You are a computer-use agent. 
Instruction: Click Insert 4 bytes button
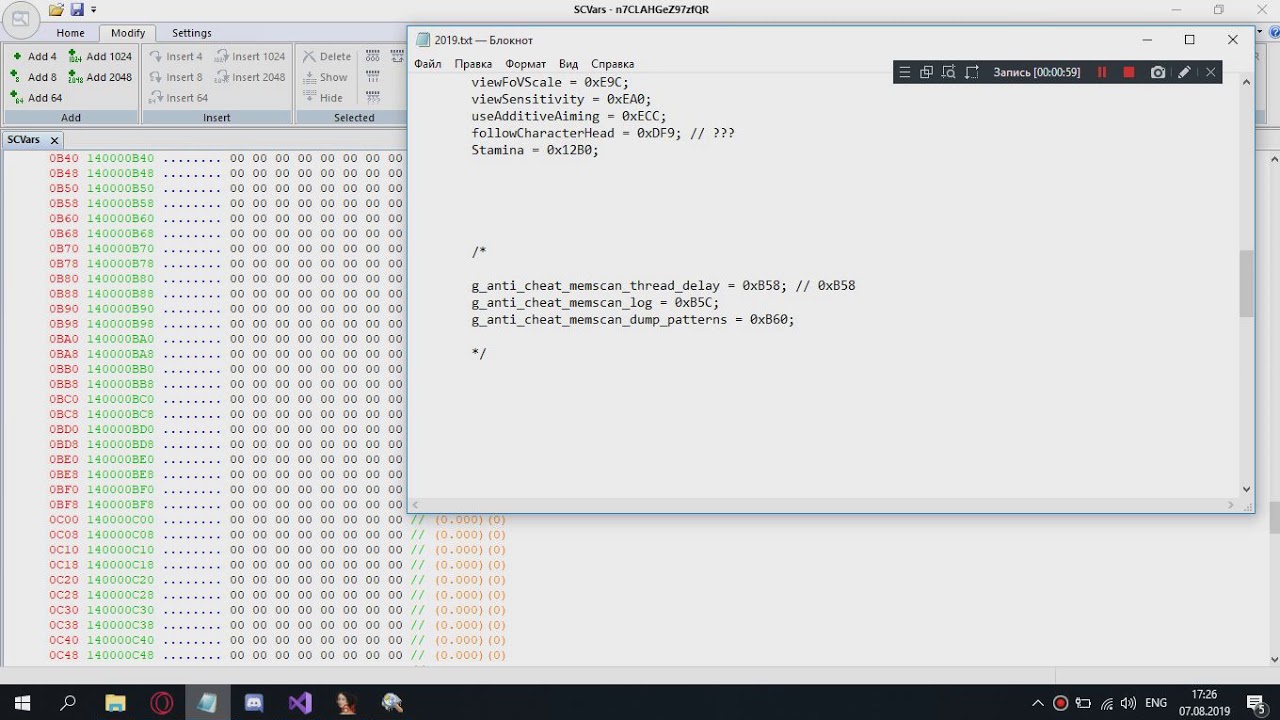(x=176, y=57)
